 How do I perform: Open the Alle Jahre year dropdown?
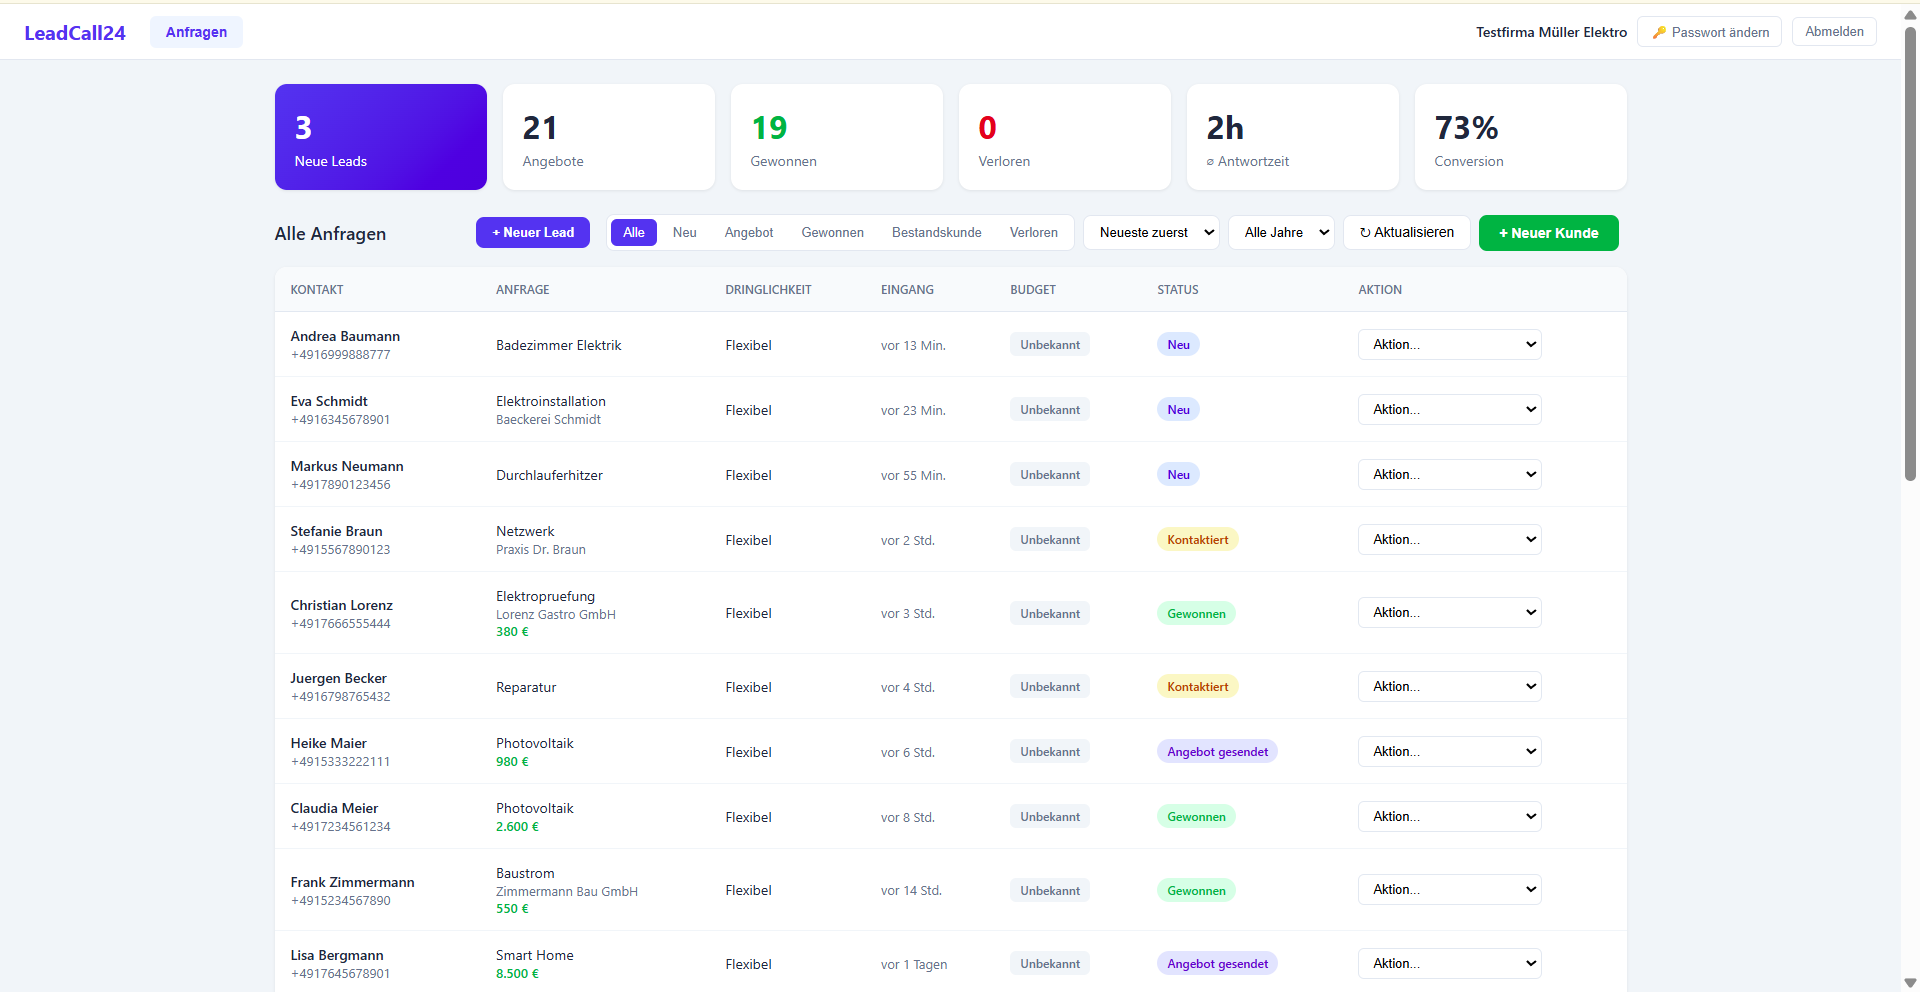point(1281,232)
